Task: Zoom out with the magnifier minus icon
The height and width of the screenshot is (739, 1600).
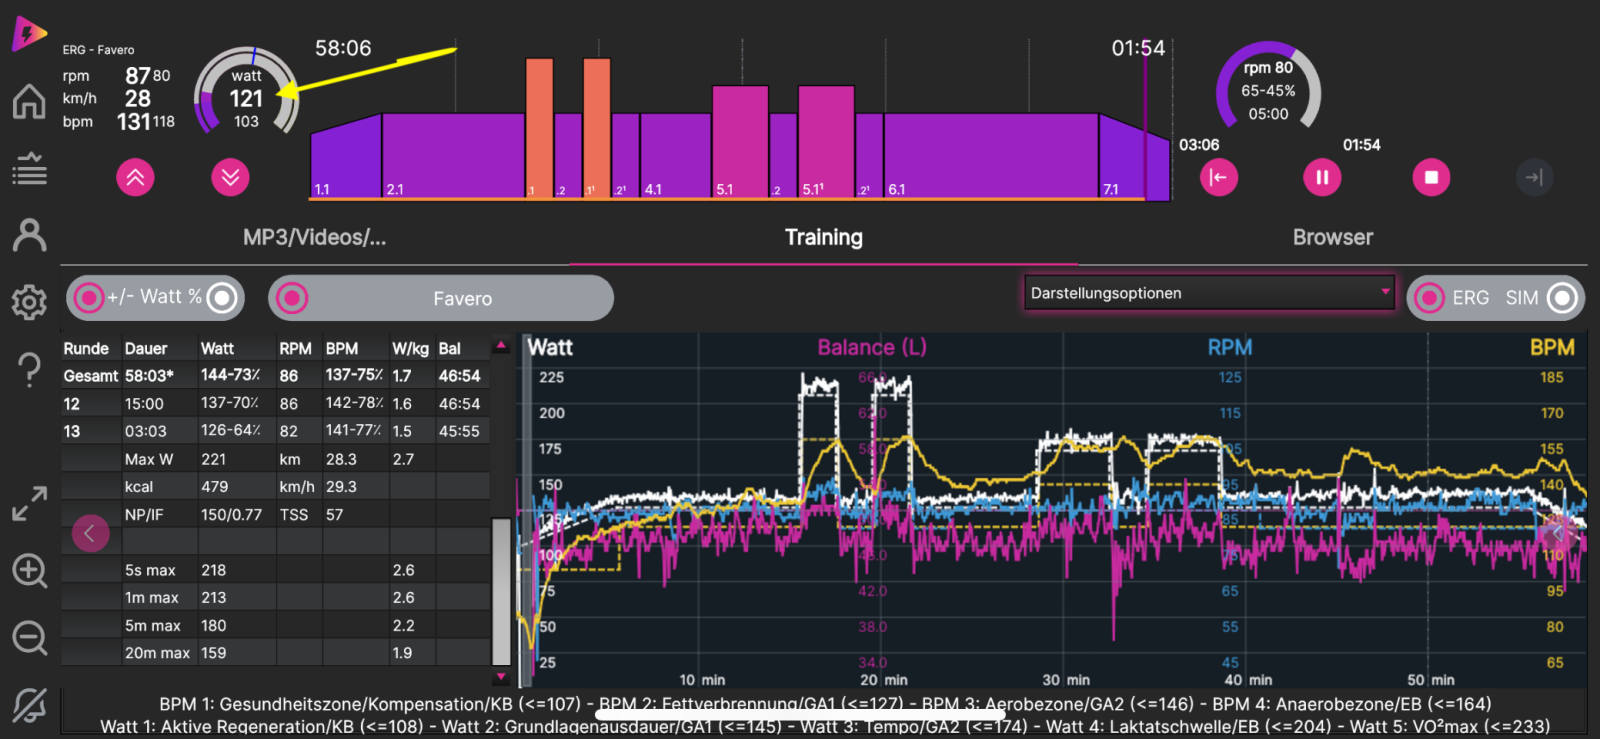Action: click(x=29, y=637)
